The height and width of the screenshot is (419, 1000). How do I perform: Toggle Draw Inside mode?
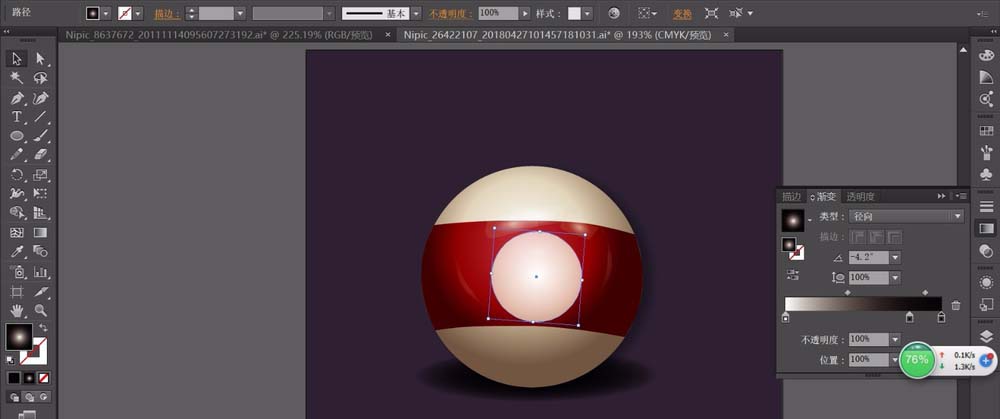(x=43, y=397)
